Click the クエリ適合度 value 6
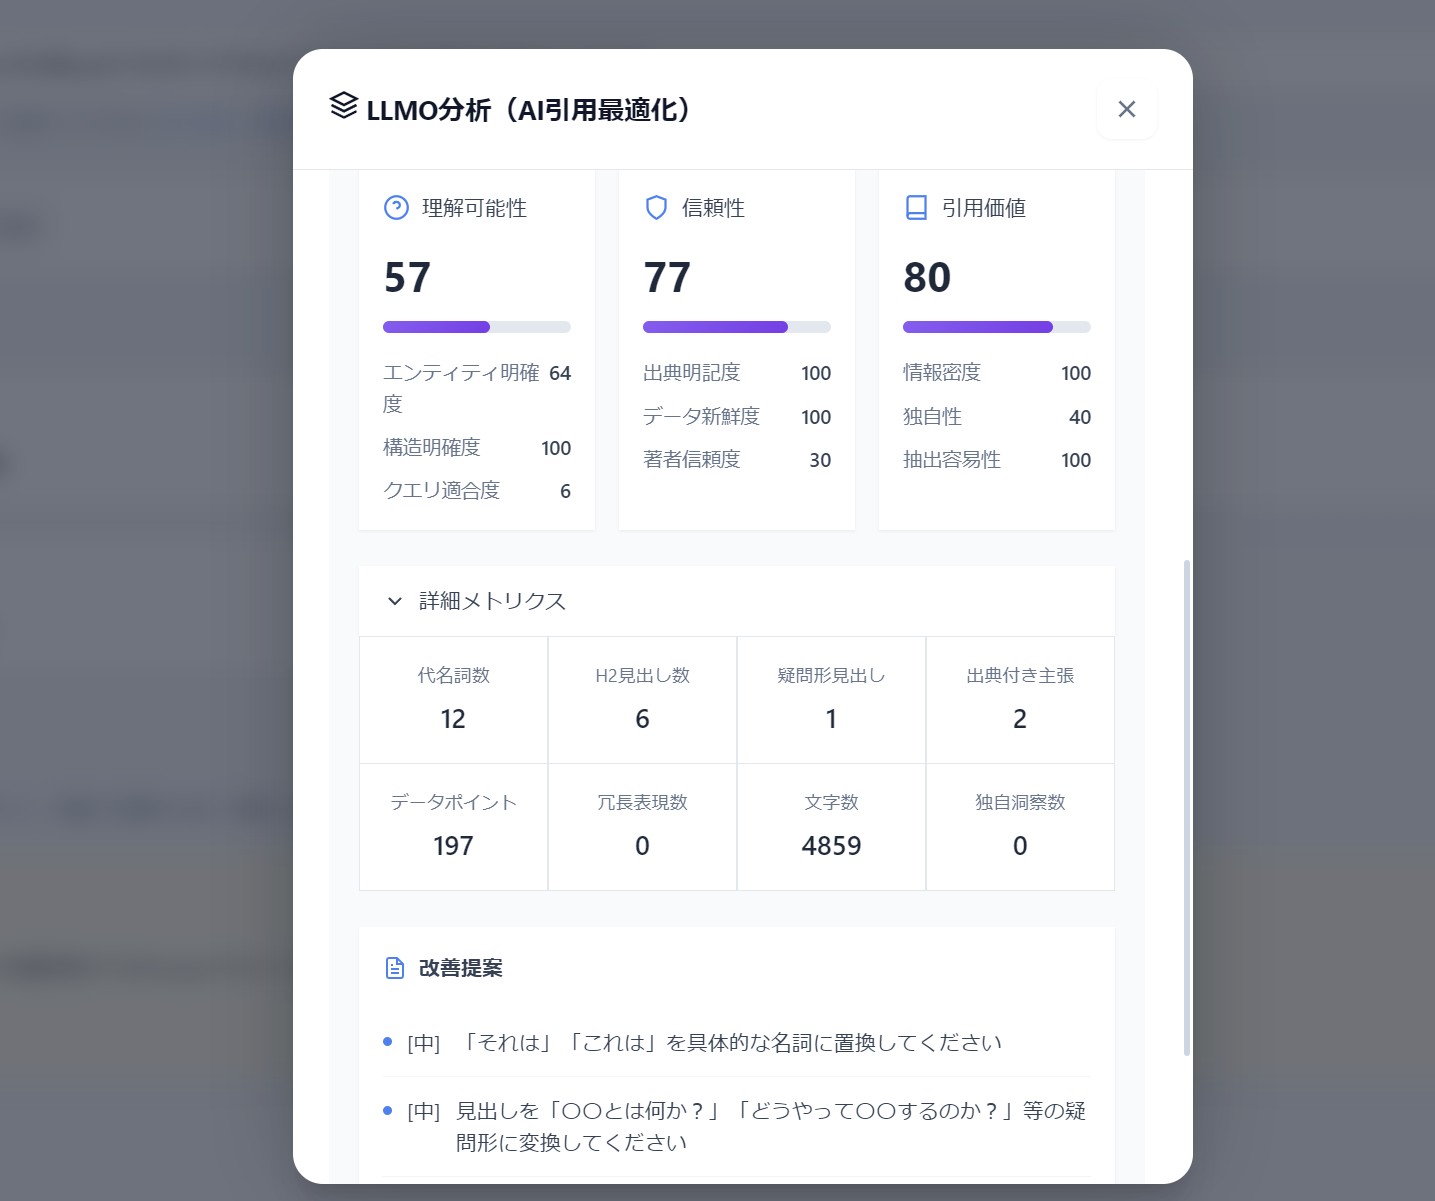 click(x=565, y=491)
